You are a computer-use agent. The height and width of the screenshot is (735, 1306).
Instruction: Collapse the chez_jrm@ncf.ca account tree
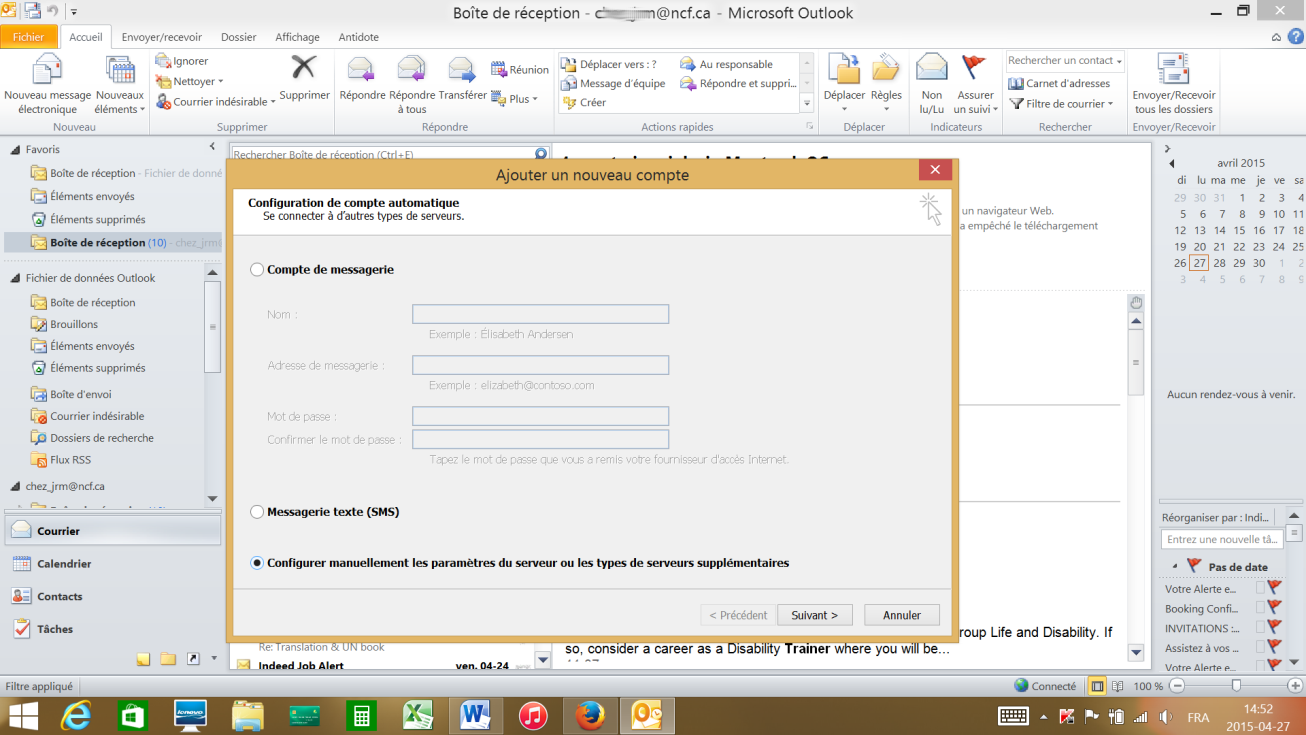pyautogui.click(x=15, y=487)
